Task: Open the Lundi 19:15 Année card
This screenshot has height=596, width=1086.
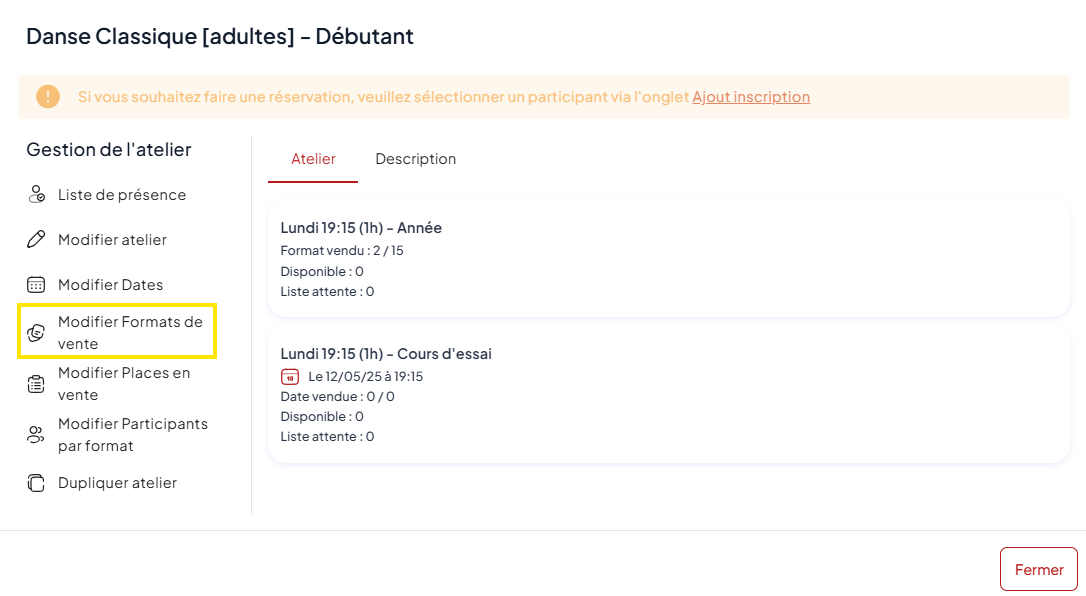Action: pos(668,258)
